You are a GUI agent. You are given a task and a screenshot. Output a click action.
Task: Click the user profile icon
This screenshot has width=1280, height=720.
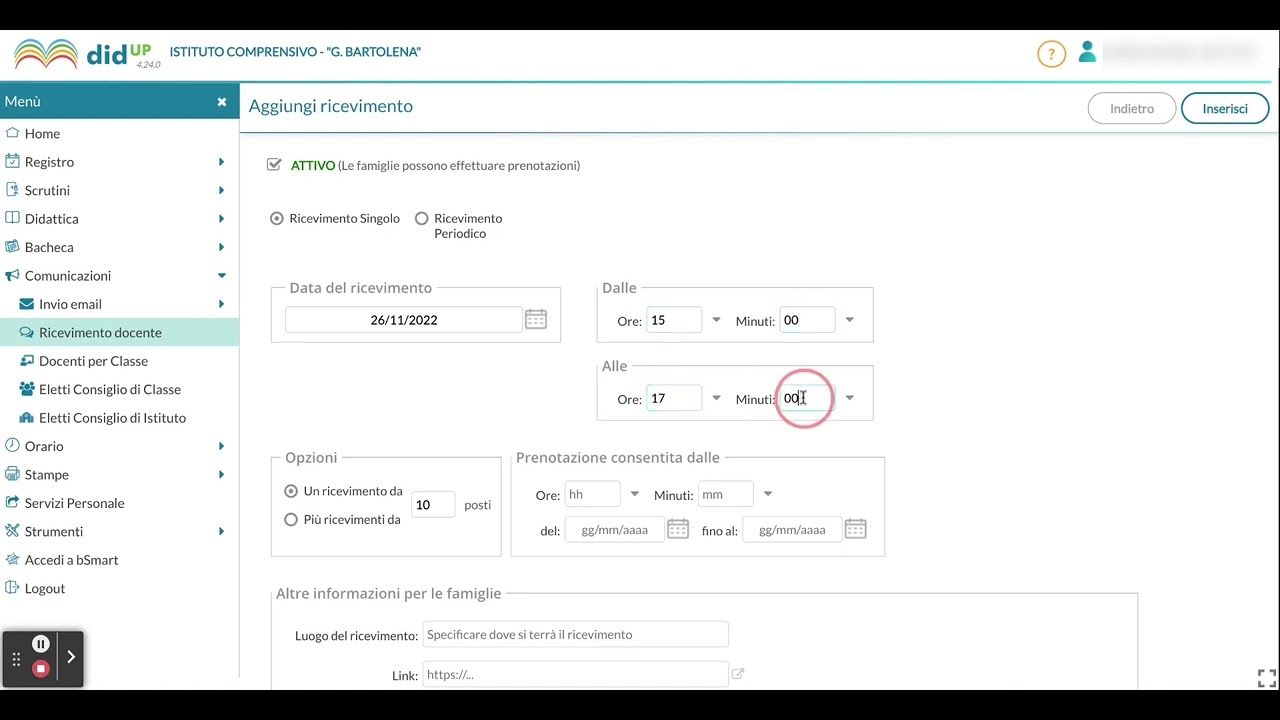click(x=1087, y=52)
